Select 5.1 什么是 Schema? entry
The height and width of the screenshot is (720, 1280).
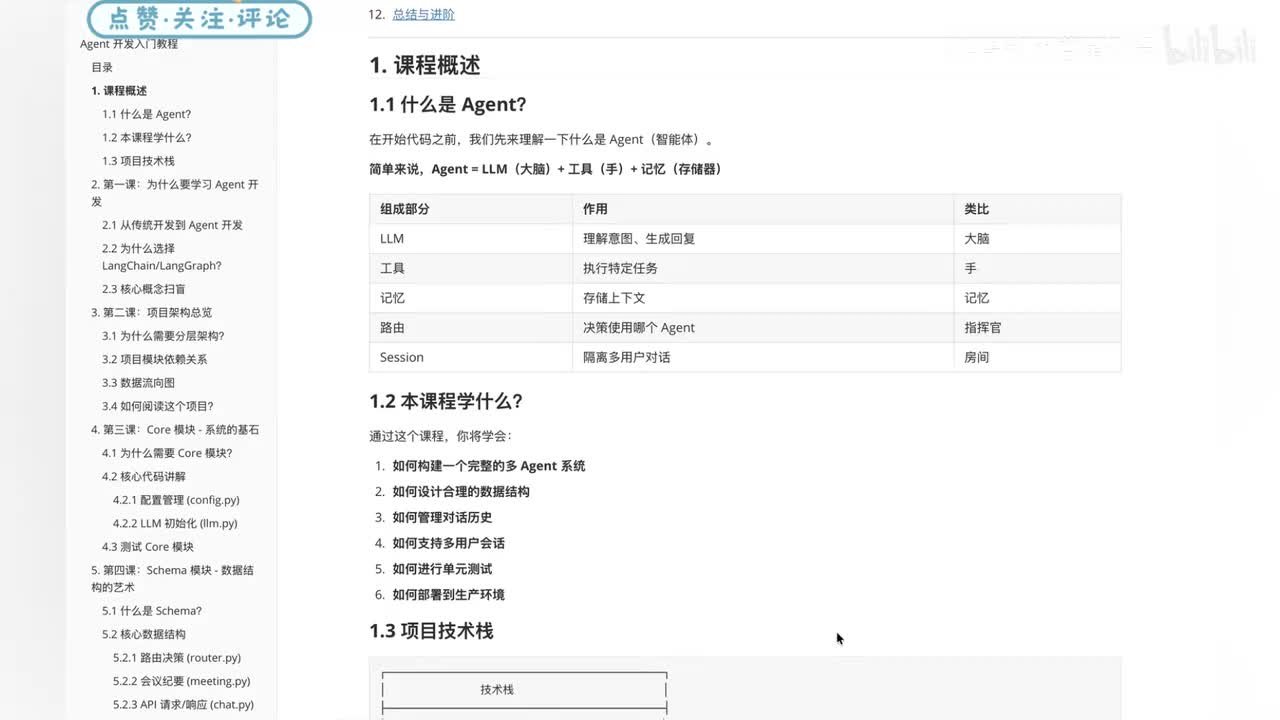coord(152,611)
